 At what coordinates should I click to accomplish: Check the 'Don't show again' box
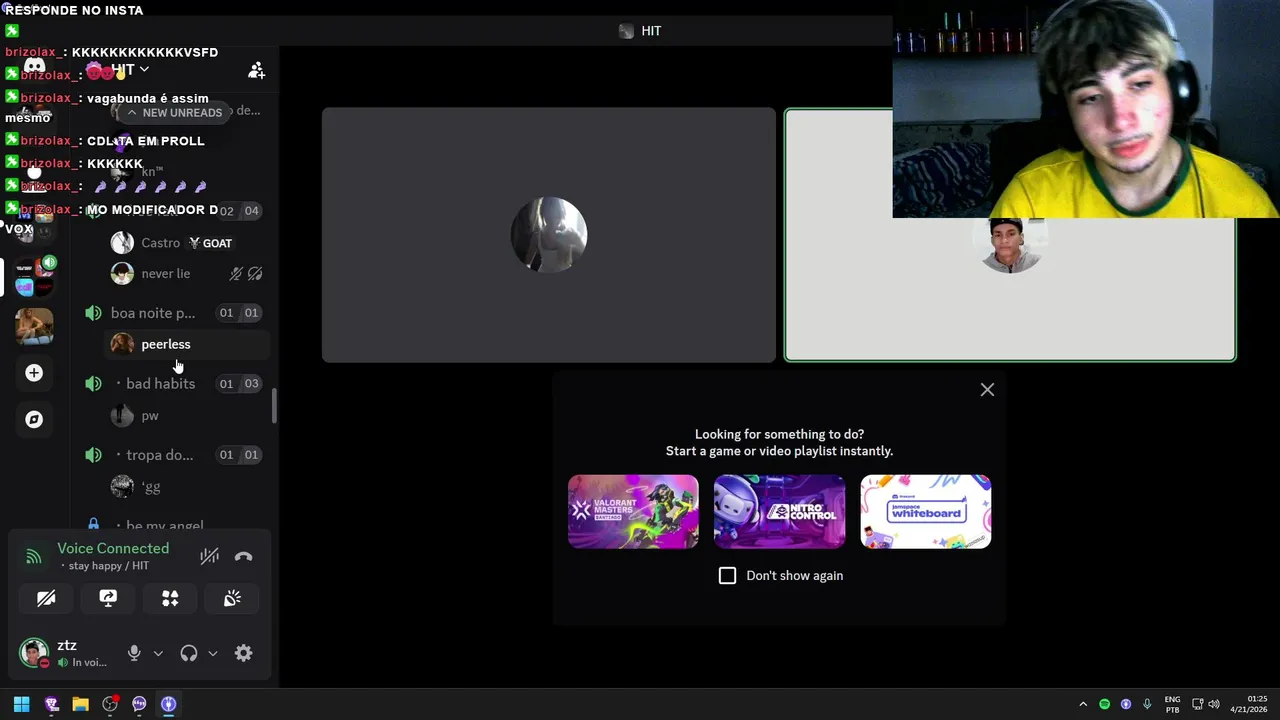pos(727,576)
